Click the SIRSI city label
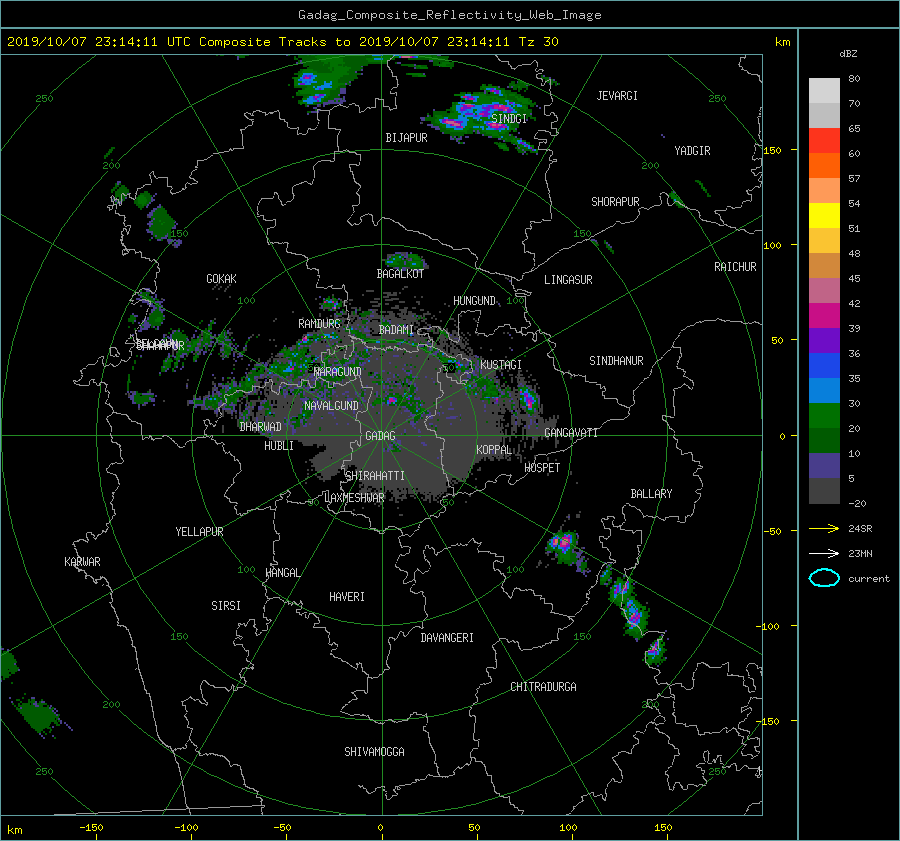 (x=226, y=606)
